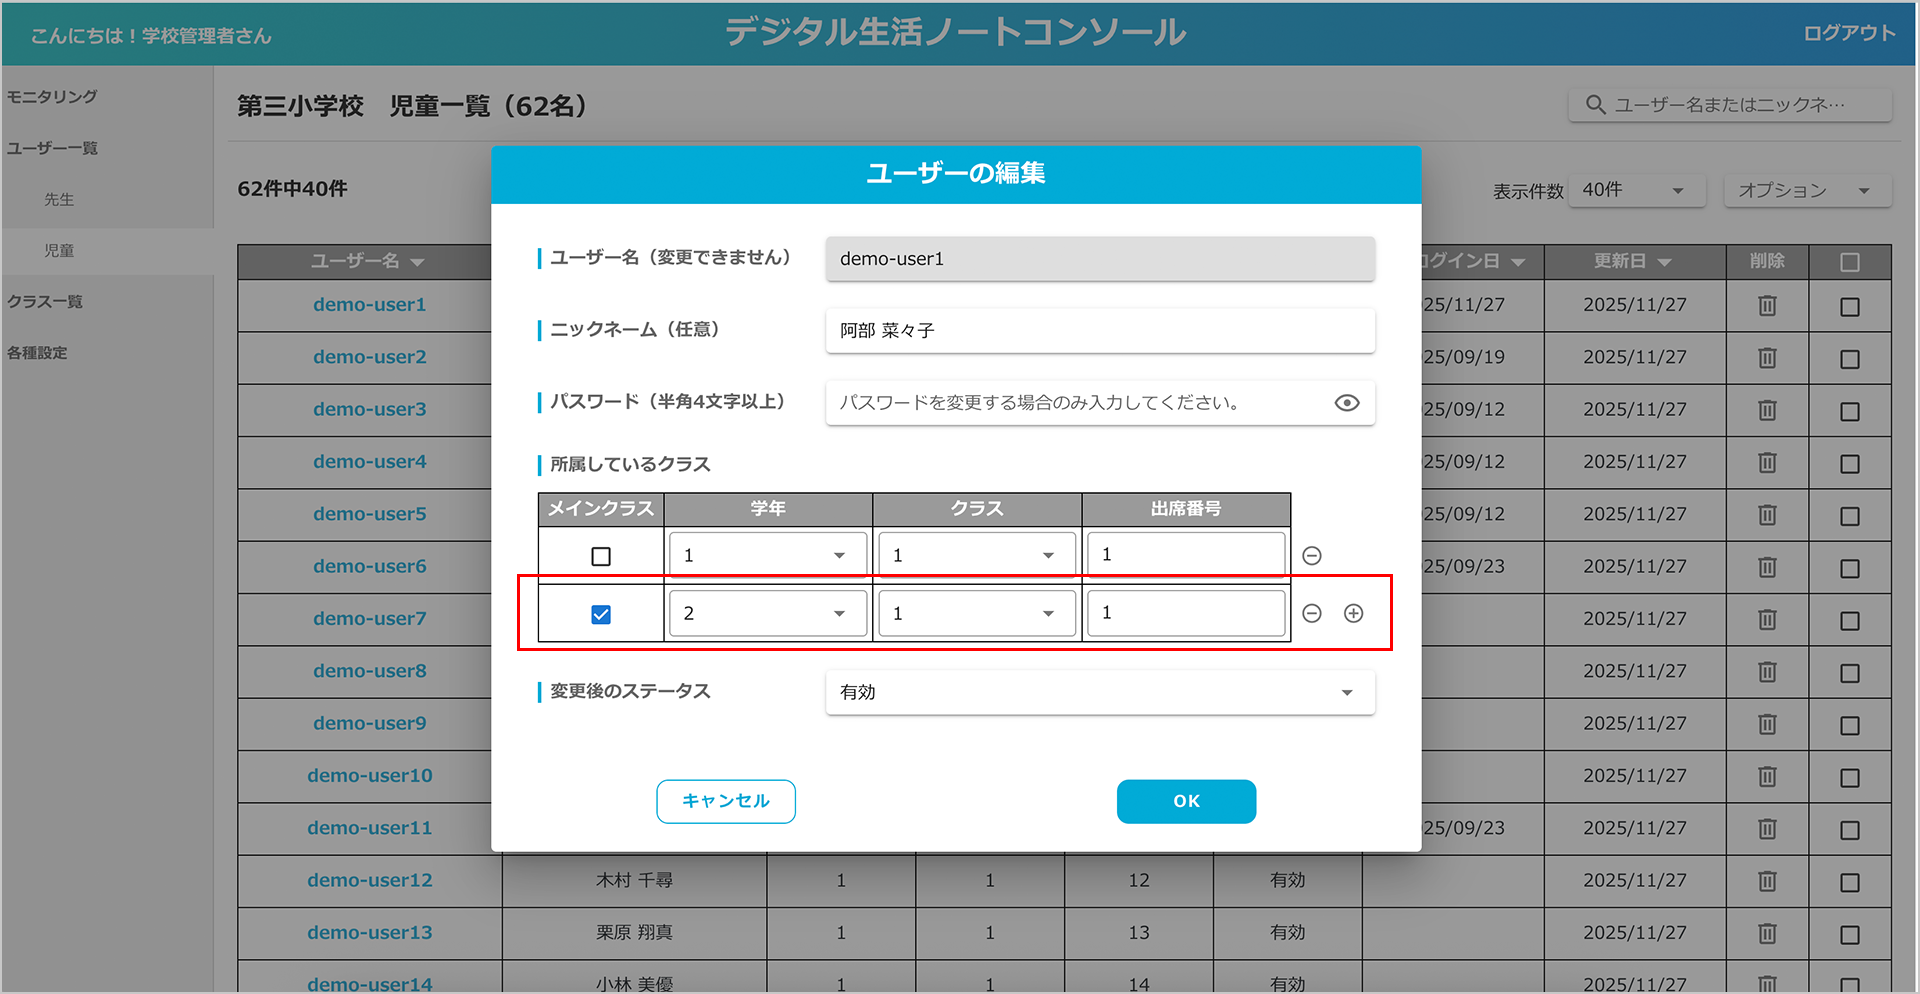The width and height of the screenshot is (1920, 994).
Task: Open grade dropdown showing 2
Action: click(767, 614)
